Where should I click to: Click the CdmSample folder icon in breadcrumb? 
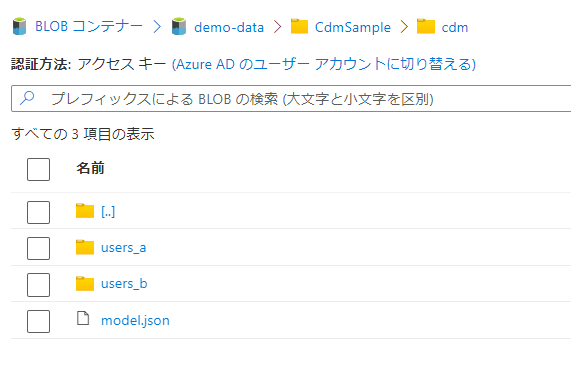coord(299,27)
